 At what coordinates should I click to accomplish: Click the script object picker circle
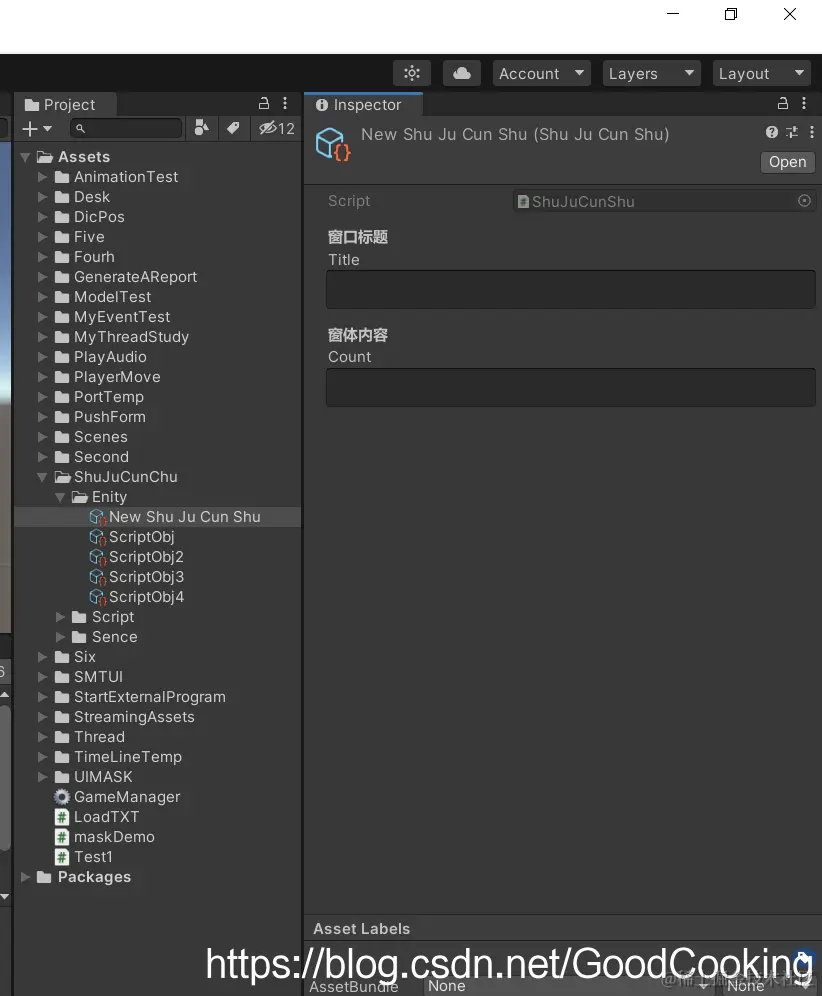pos(804,201)
